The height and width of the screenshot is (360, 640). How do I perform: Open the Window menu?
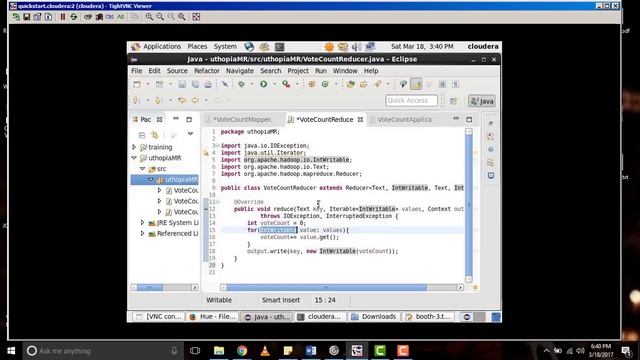coord(345,71)
